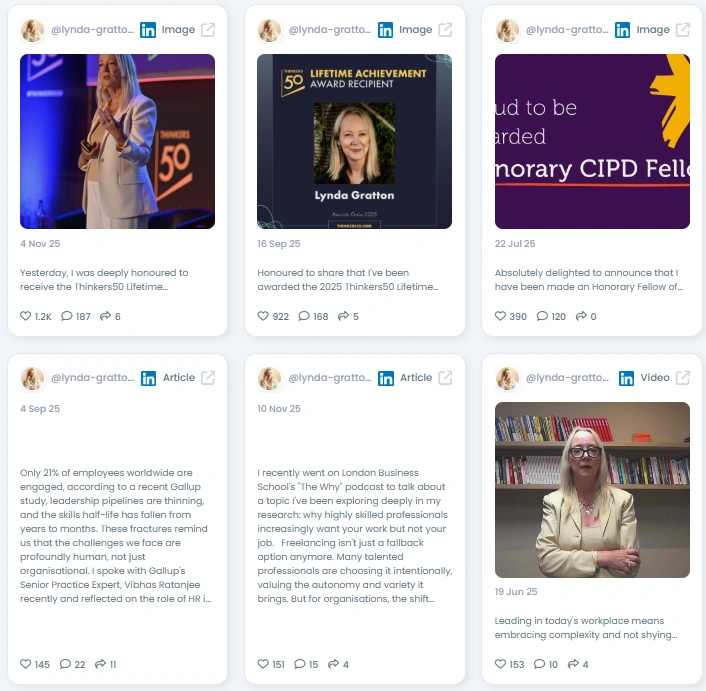Open external link on 16 Sep 25 post
The width and height of the screenshot is (706, 691).
445,30
